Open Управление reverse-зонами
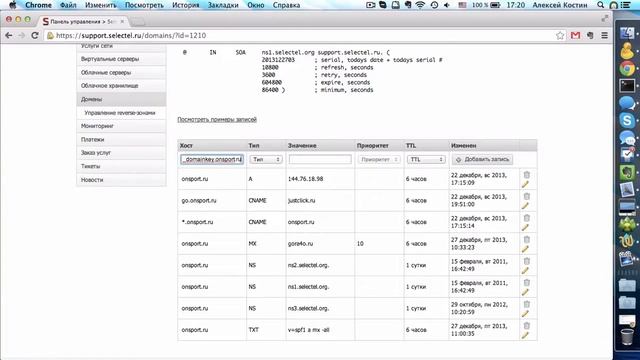 pos(121,113)
